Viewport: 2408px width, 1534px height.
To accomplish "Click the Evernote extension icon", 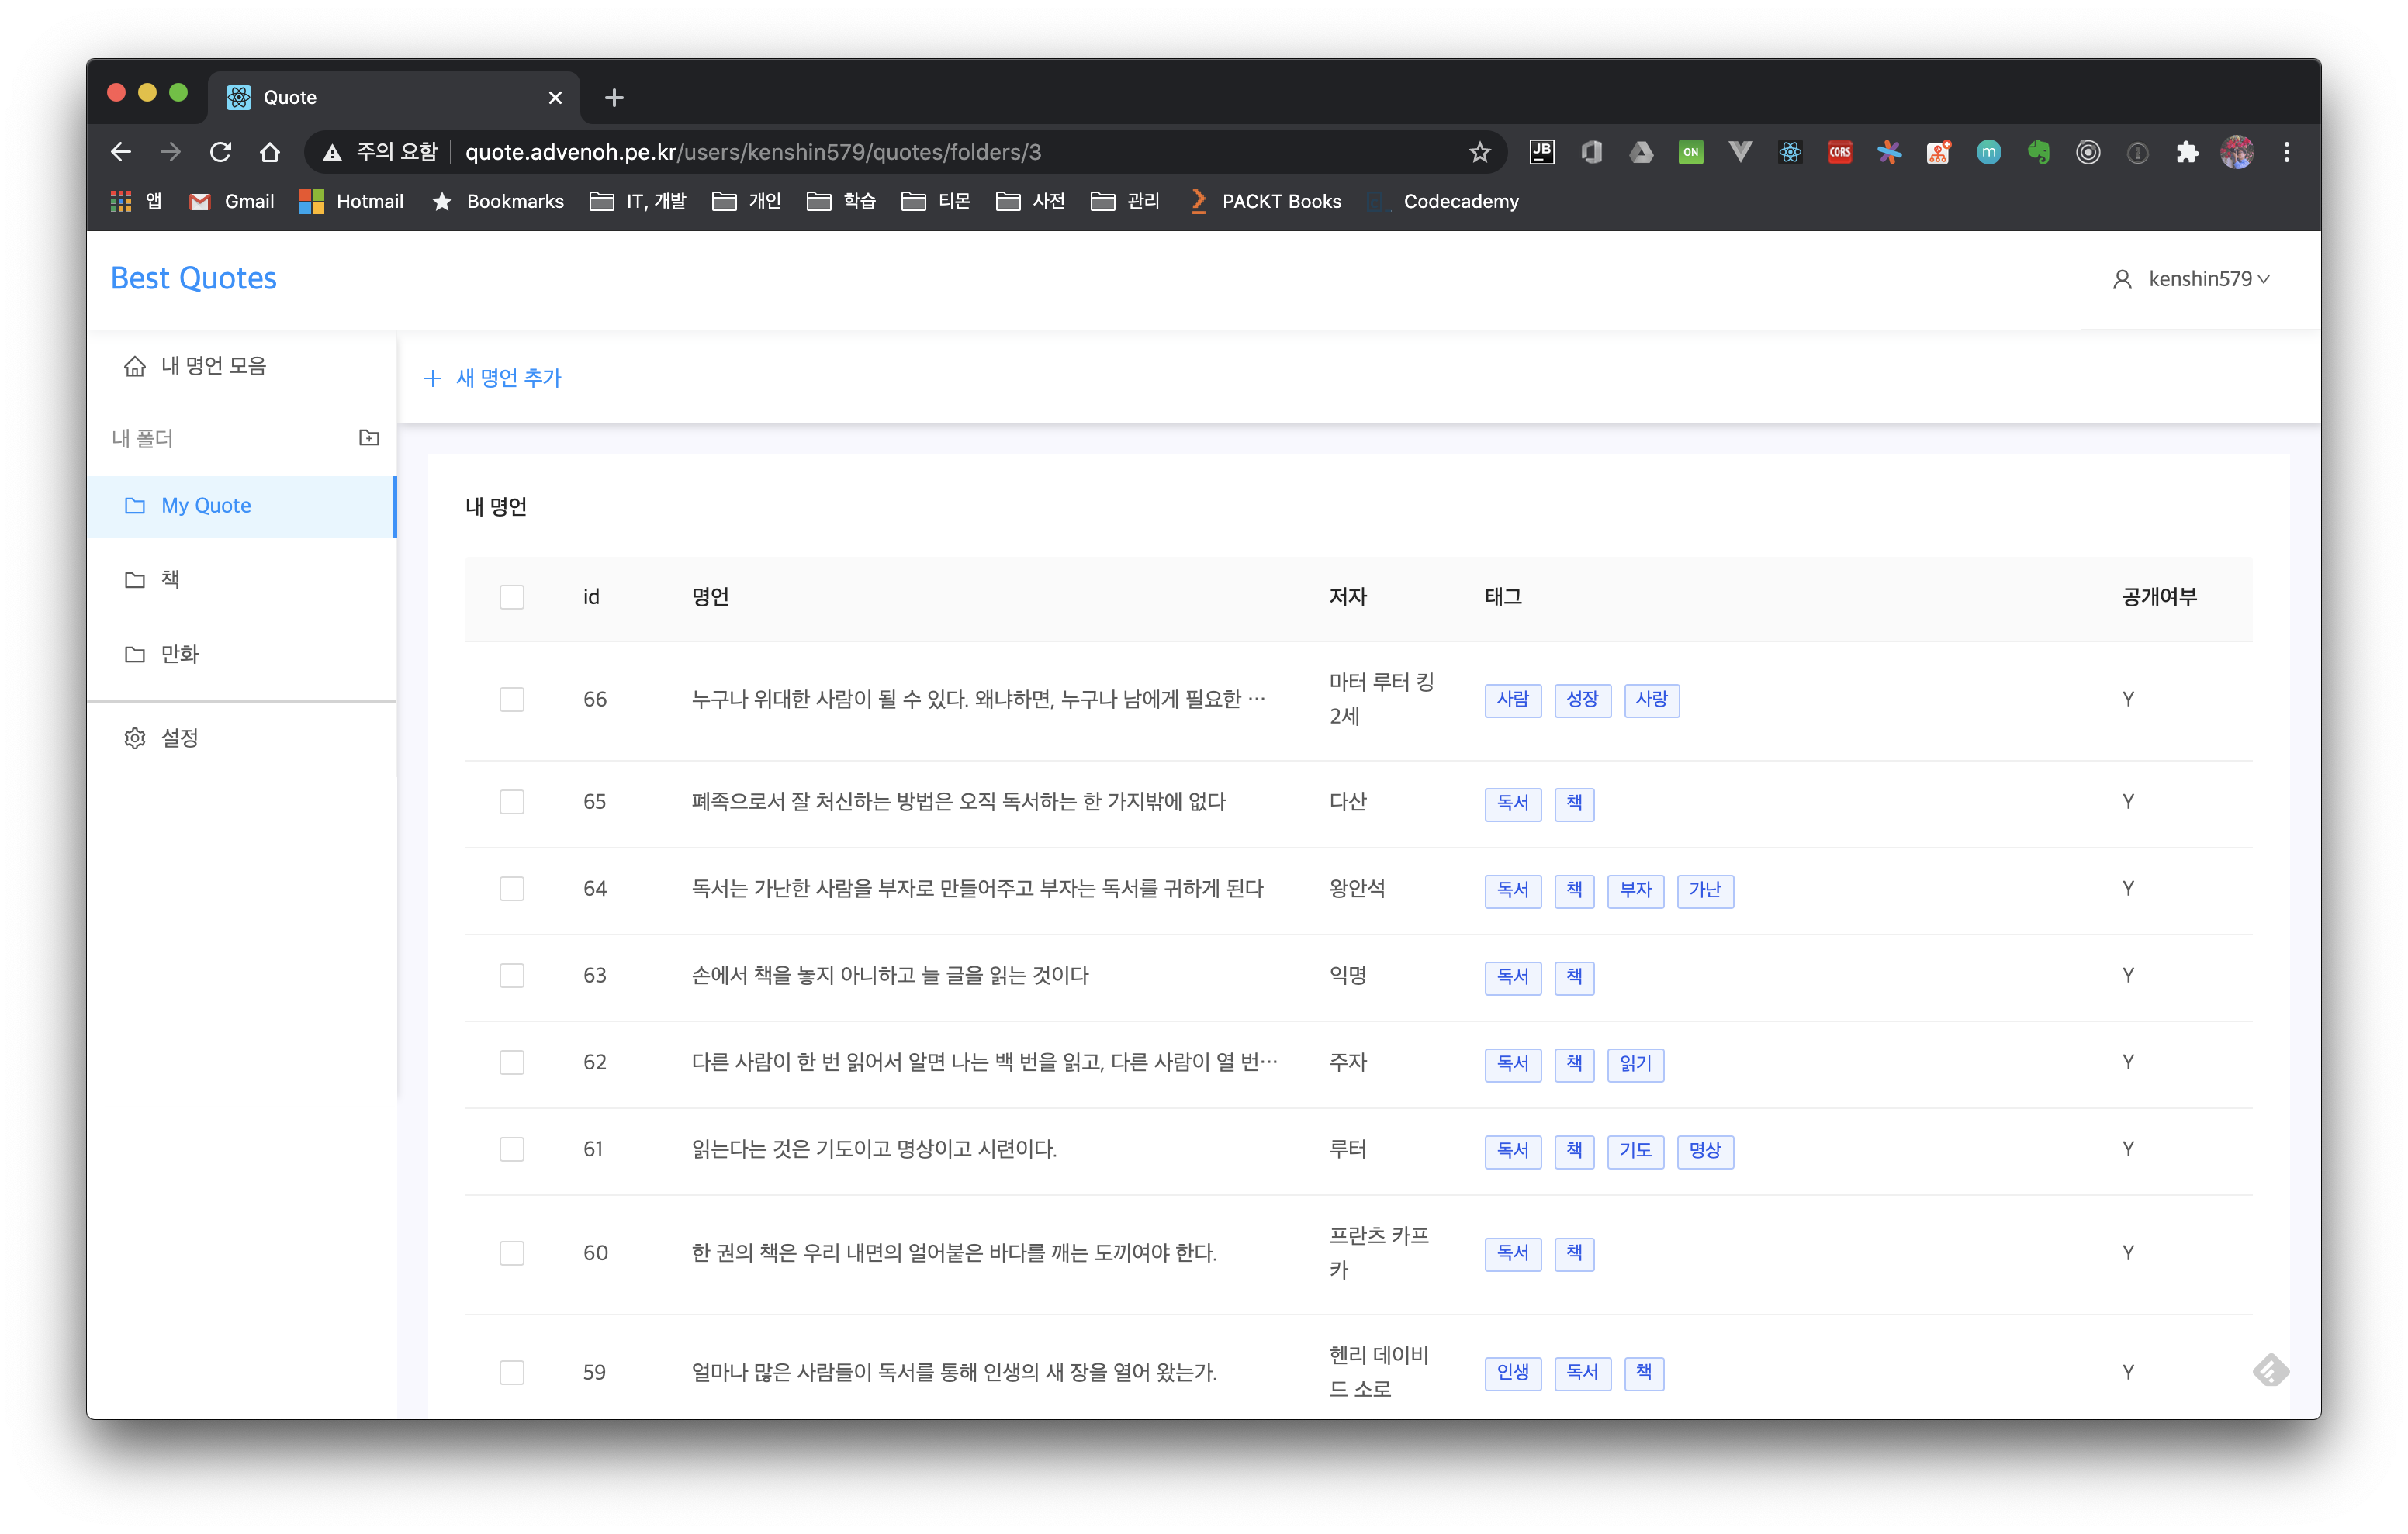I will 2038,152.
